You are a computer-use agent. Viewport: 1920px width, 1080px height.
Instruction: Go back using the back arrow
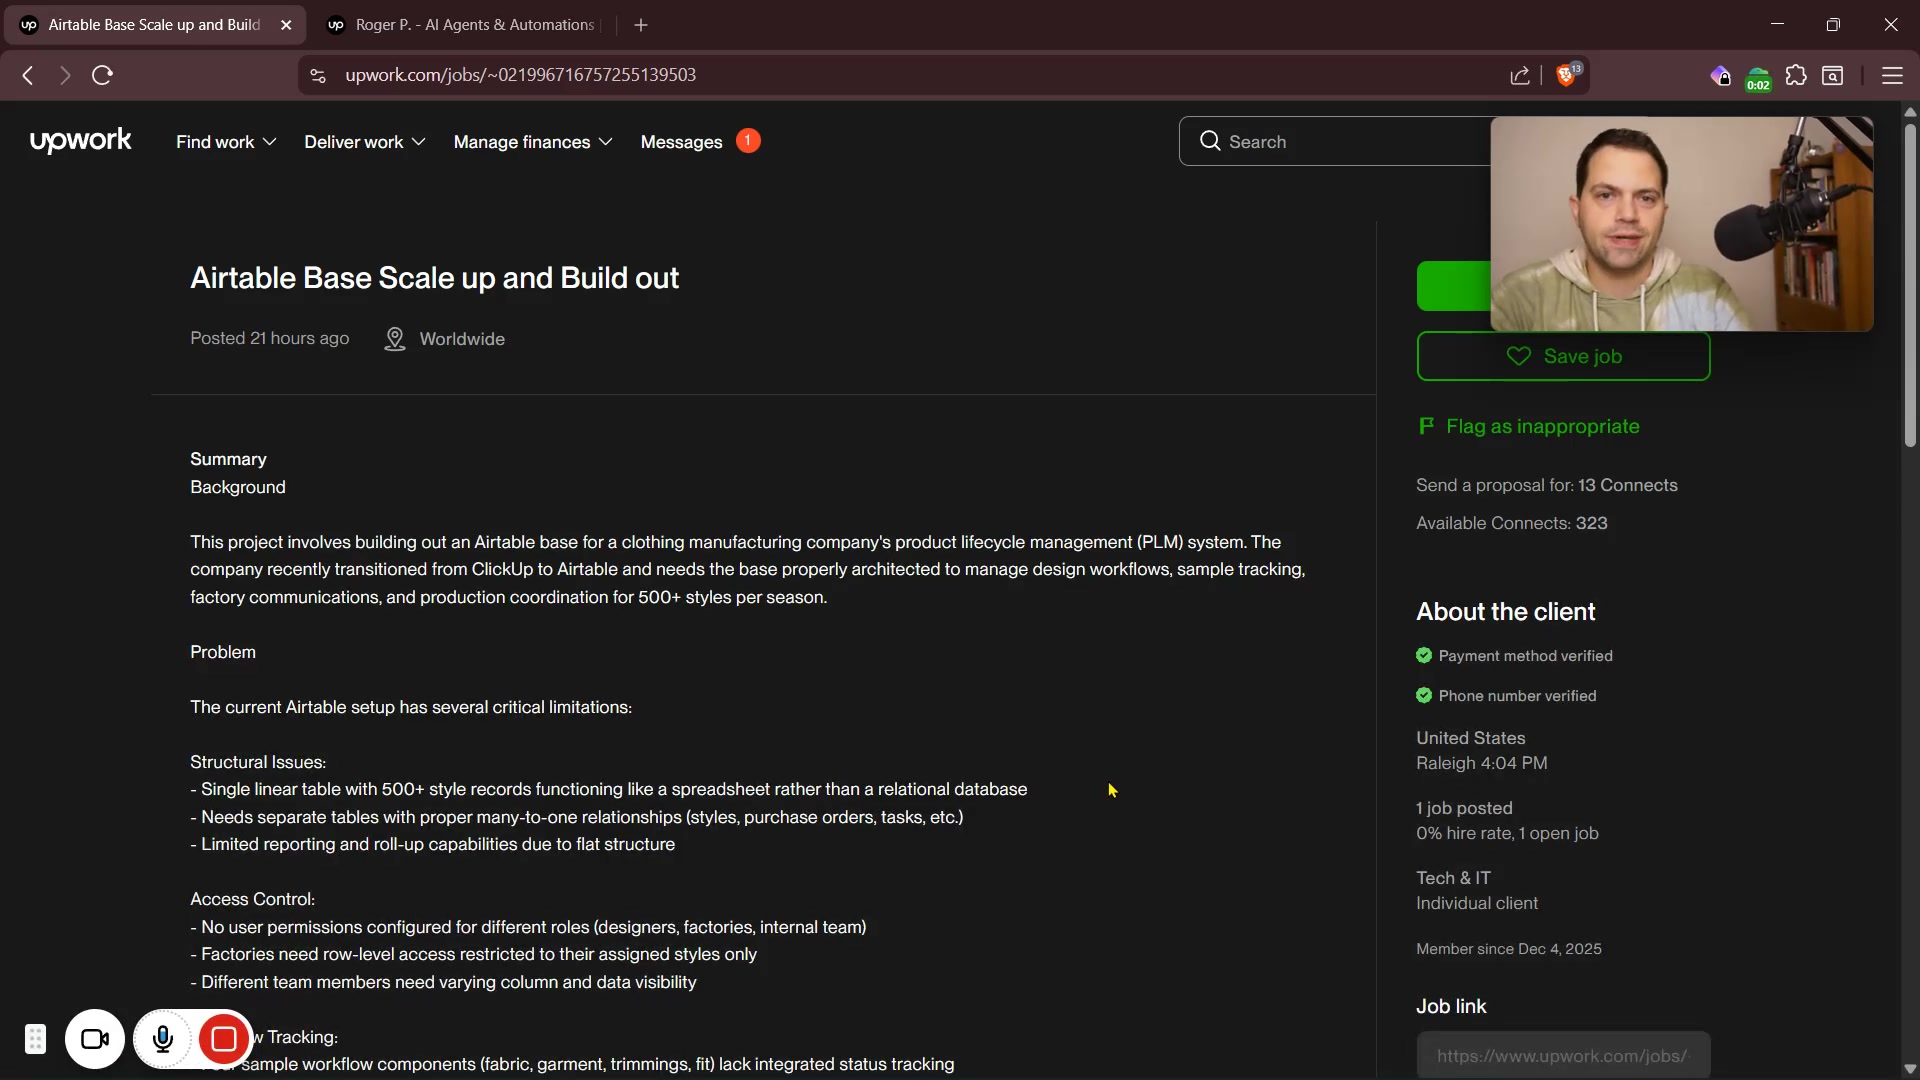[28, 75]
